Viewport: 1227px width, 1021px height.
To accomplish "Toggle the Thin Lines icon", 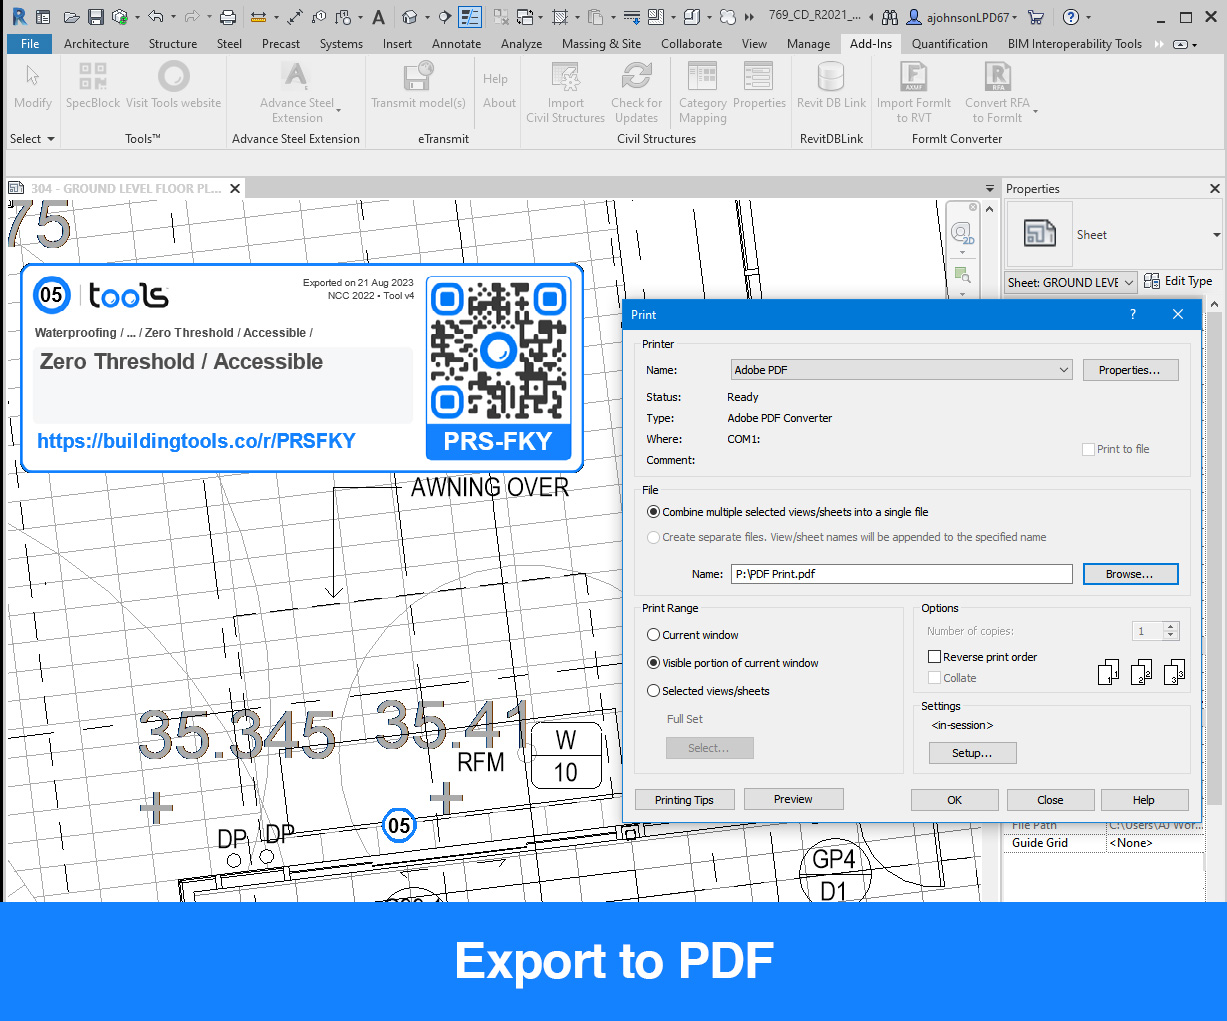I will (470, 17).
